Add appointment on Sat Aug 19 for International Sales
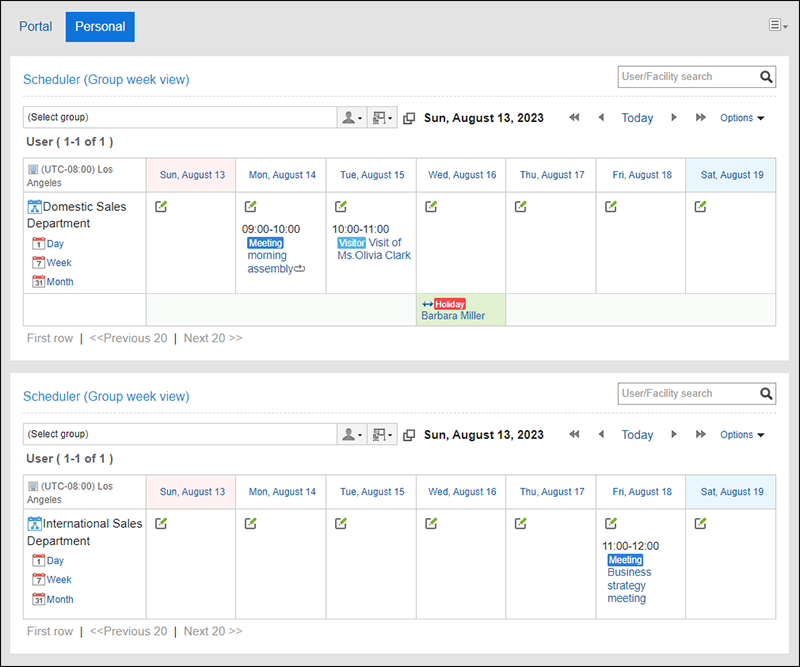This screenshot has height=667, width=800. [x=701, y=524]
